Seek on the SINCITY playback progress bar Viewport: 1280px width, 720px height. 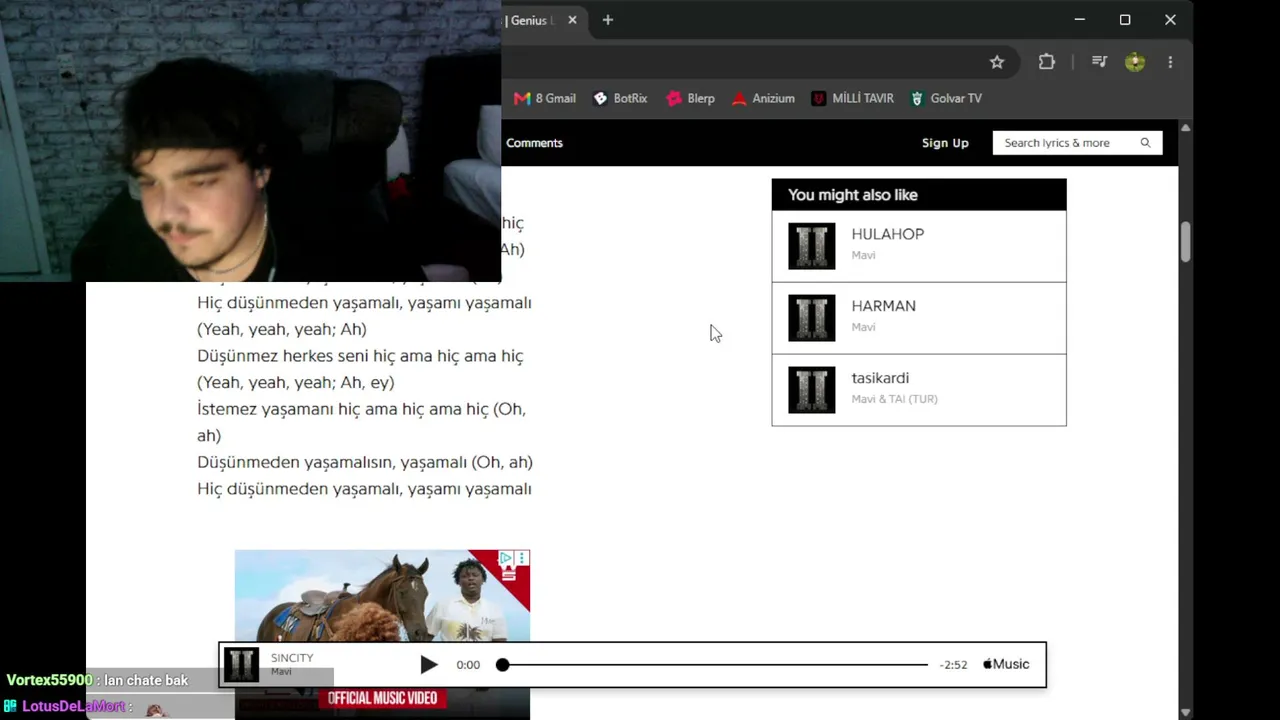(715, 665)
